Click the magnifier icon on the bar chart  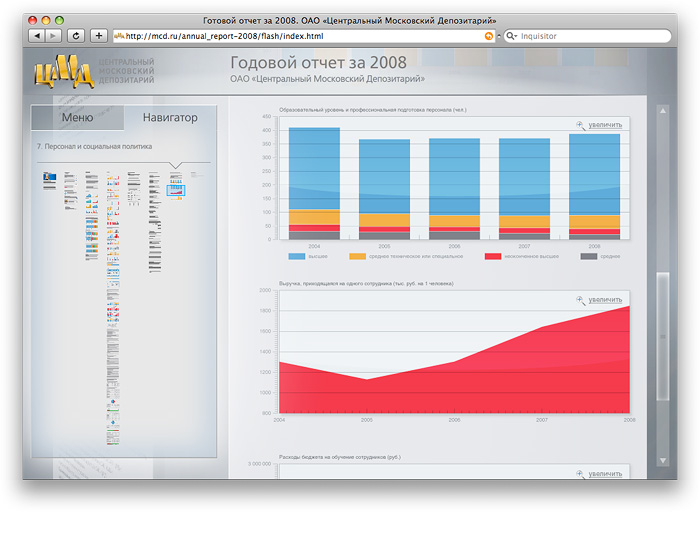pos(580,126)
